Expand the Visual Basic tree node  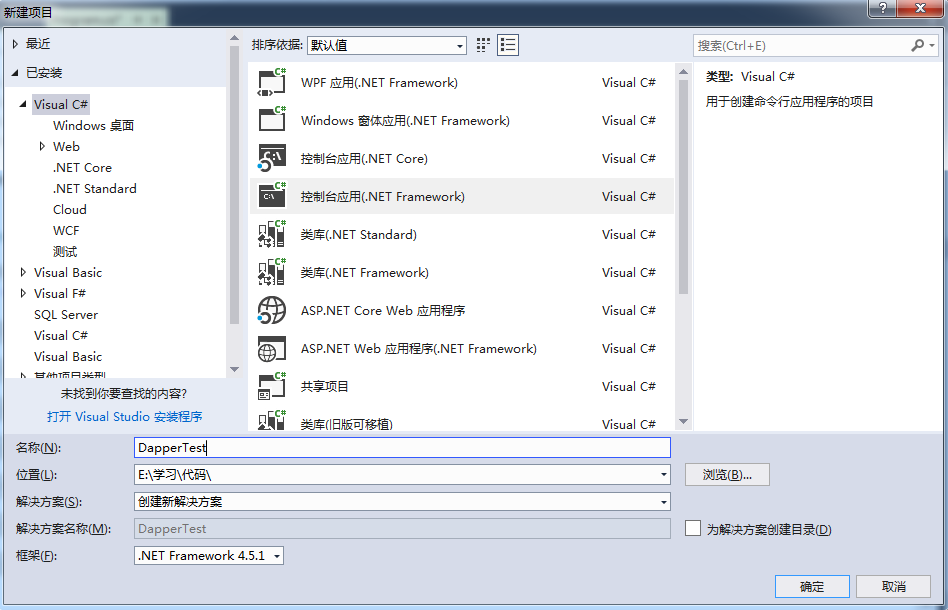pos(23,273)
